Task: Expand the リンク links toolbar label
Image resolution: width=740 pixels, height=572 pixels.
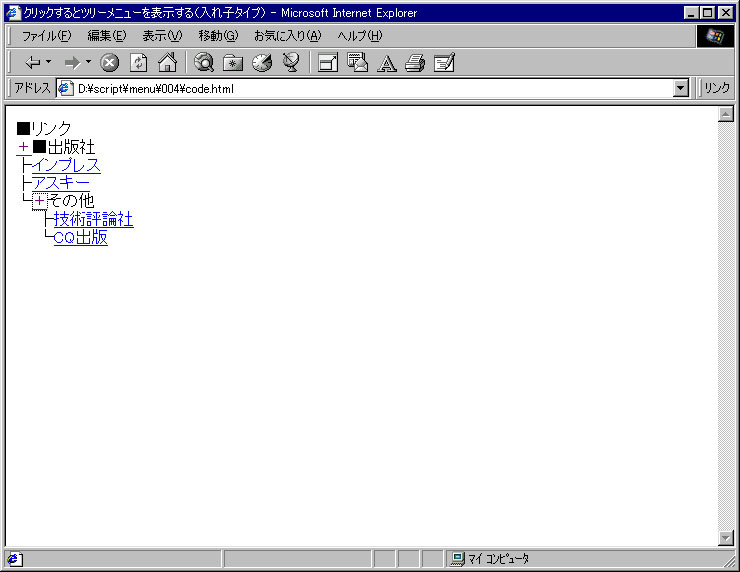Action: click(x=717, y=88)
